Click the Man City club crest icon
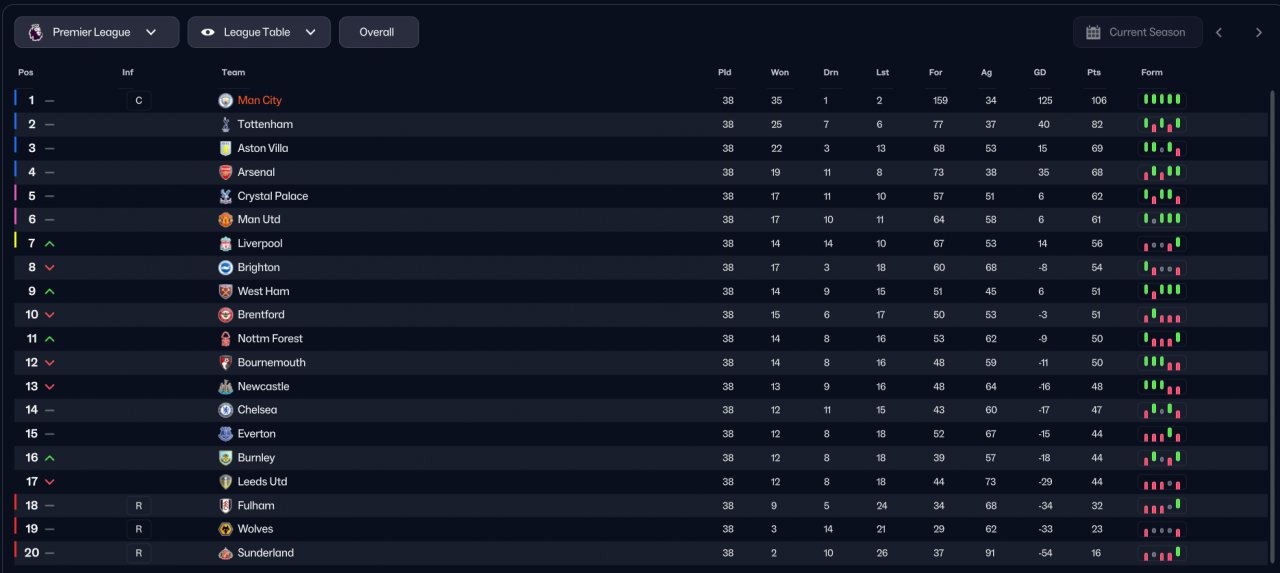Image resolution: width=1280 pixels, height=573 pixels. tap(225, 100)
